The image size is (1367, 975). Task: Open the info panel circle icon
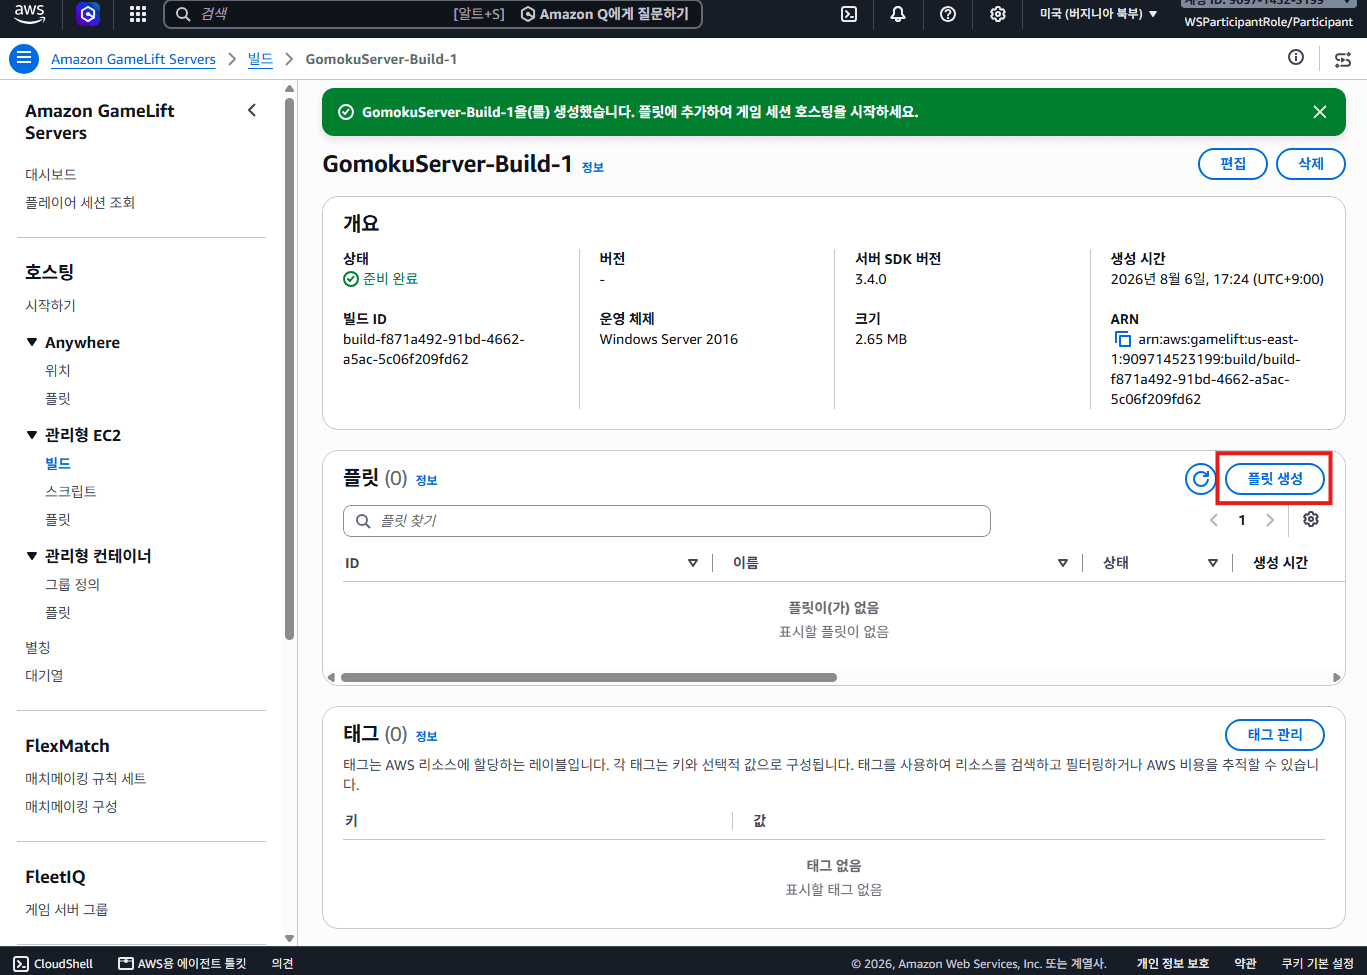tap(1296, 58)
